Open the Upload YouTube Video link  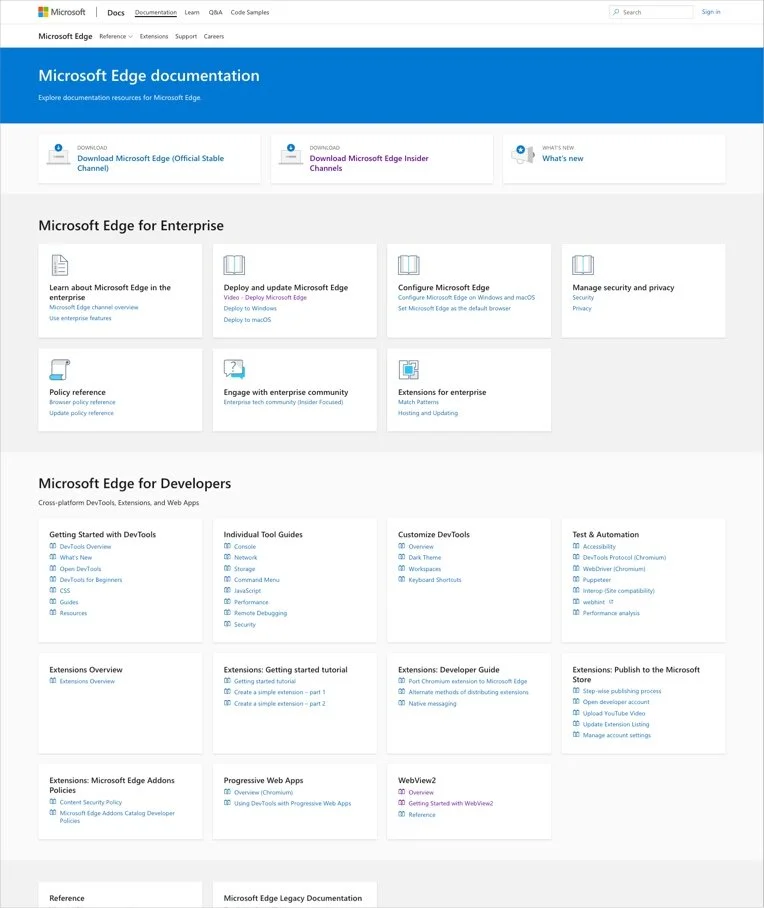[x=614, y=713]
